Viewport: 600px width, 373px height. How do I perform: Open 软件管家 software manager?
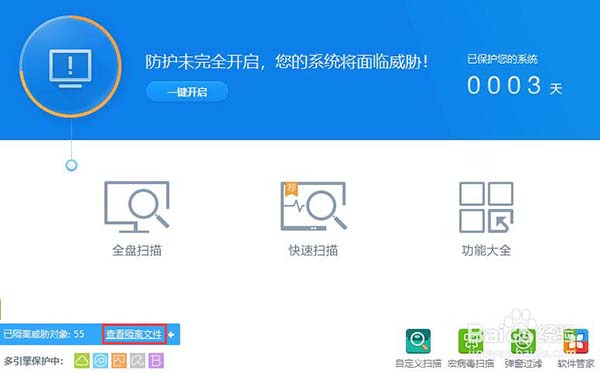pos(576,341)
